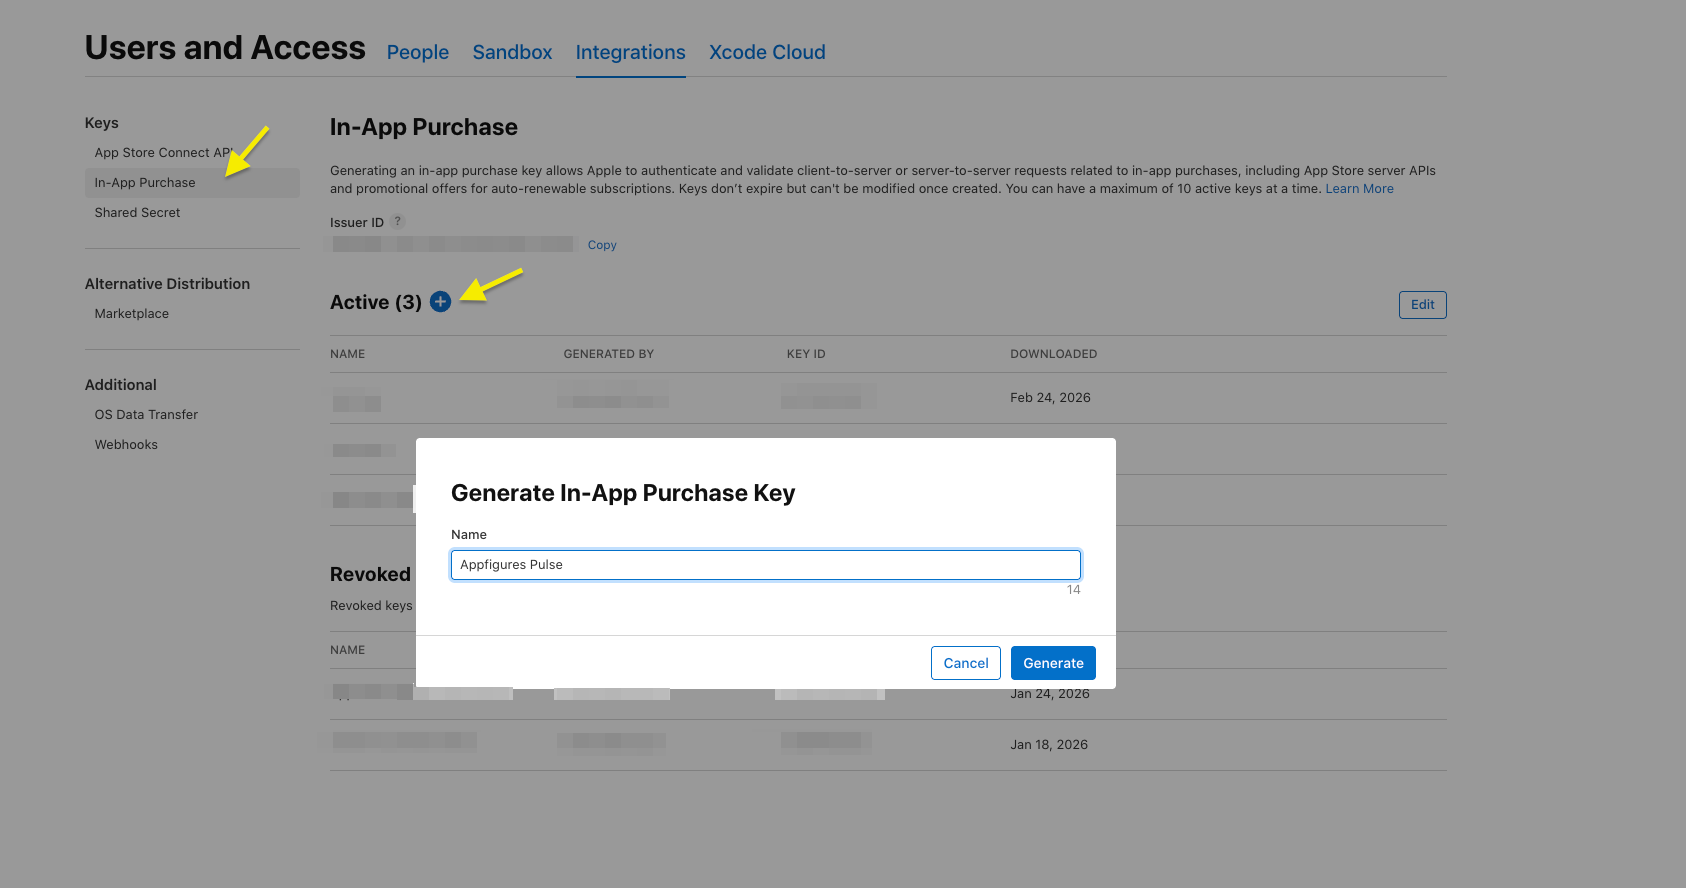Open Marketplace under Alternative Distribution
The image size is (1686, 888).
pos(132,314)
